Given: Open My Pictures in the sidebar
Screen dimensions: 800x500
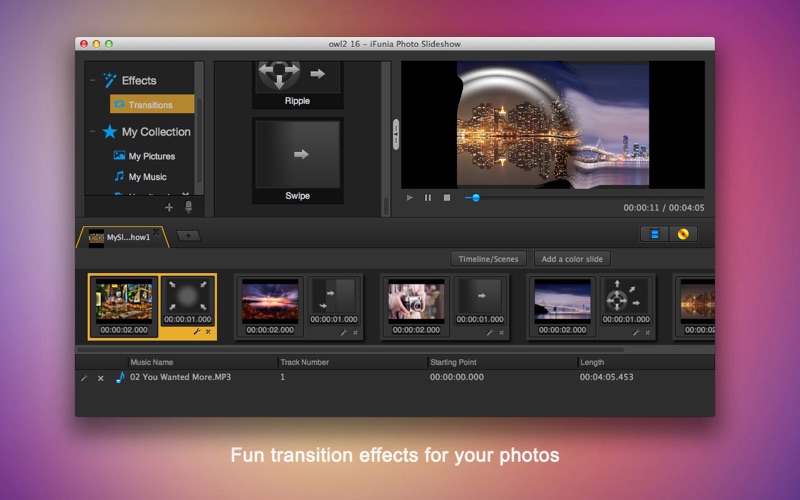Looking at the screenshot, I should [x=144, y=156].
